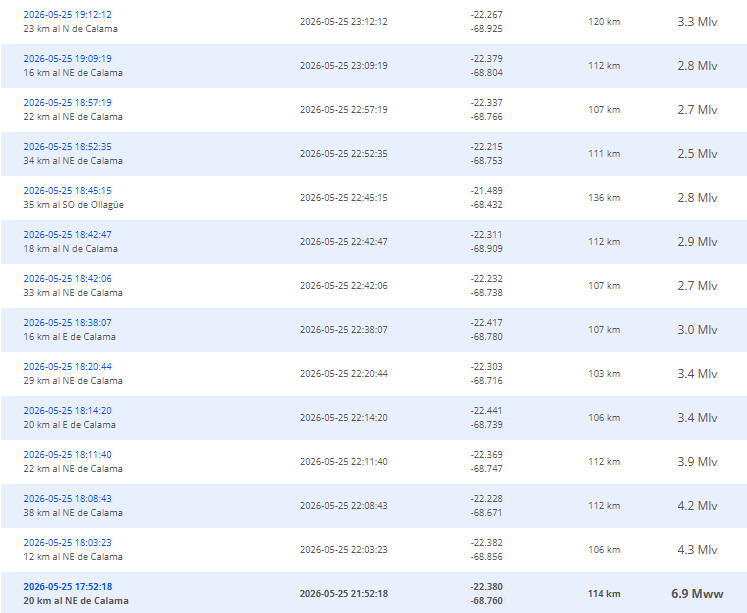Open the 2026-05-25 18:42:47 event link

(x=67, y=235)
